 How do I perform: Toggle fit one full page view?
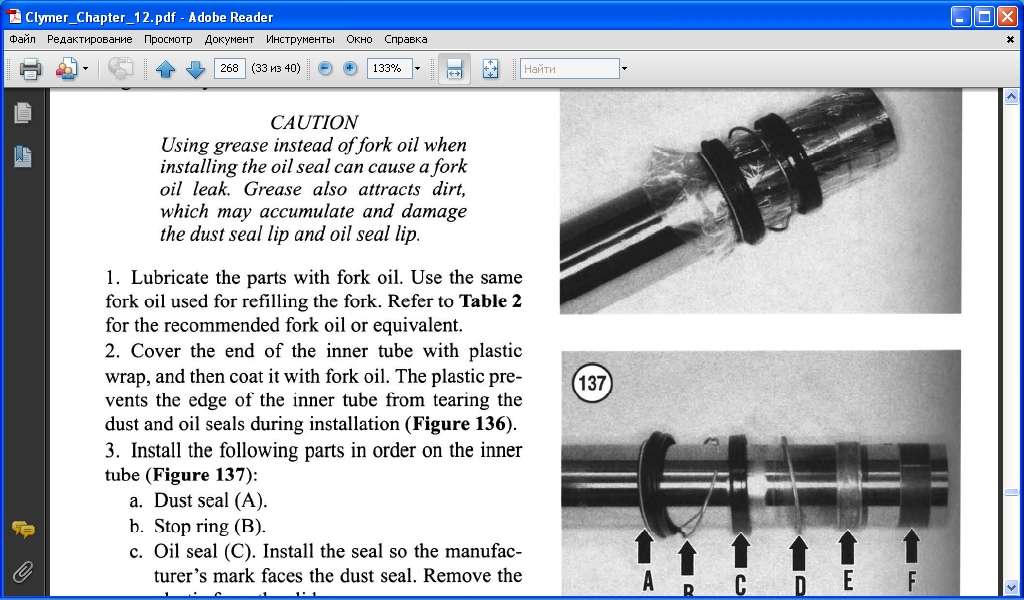pyautogui.click(x=490, y=69)
